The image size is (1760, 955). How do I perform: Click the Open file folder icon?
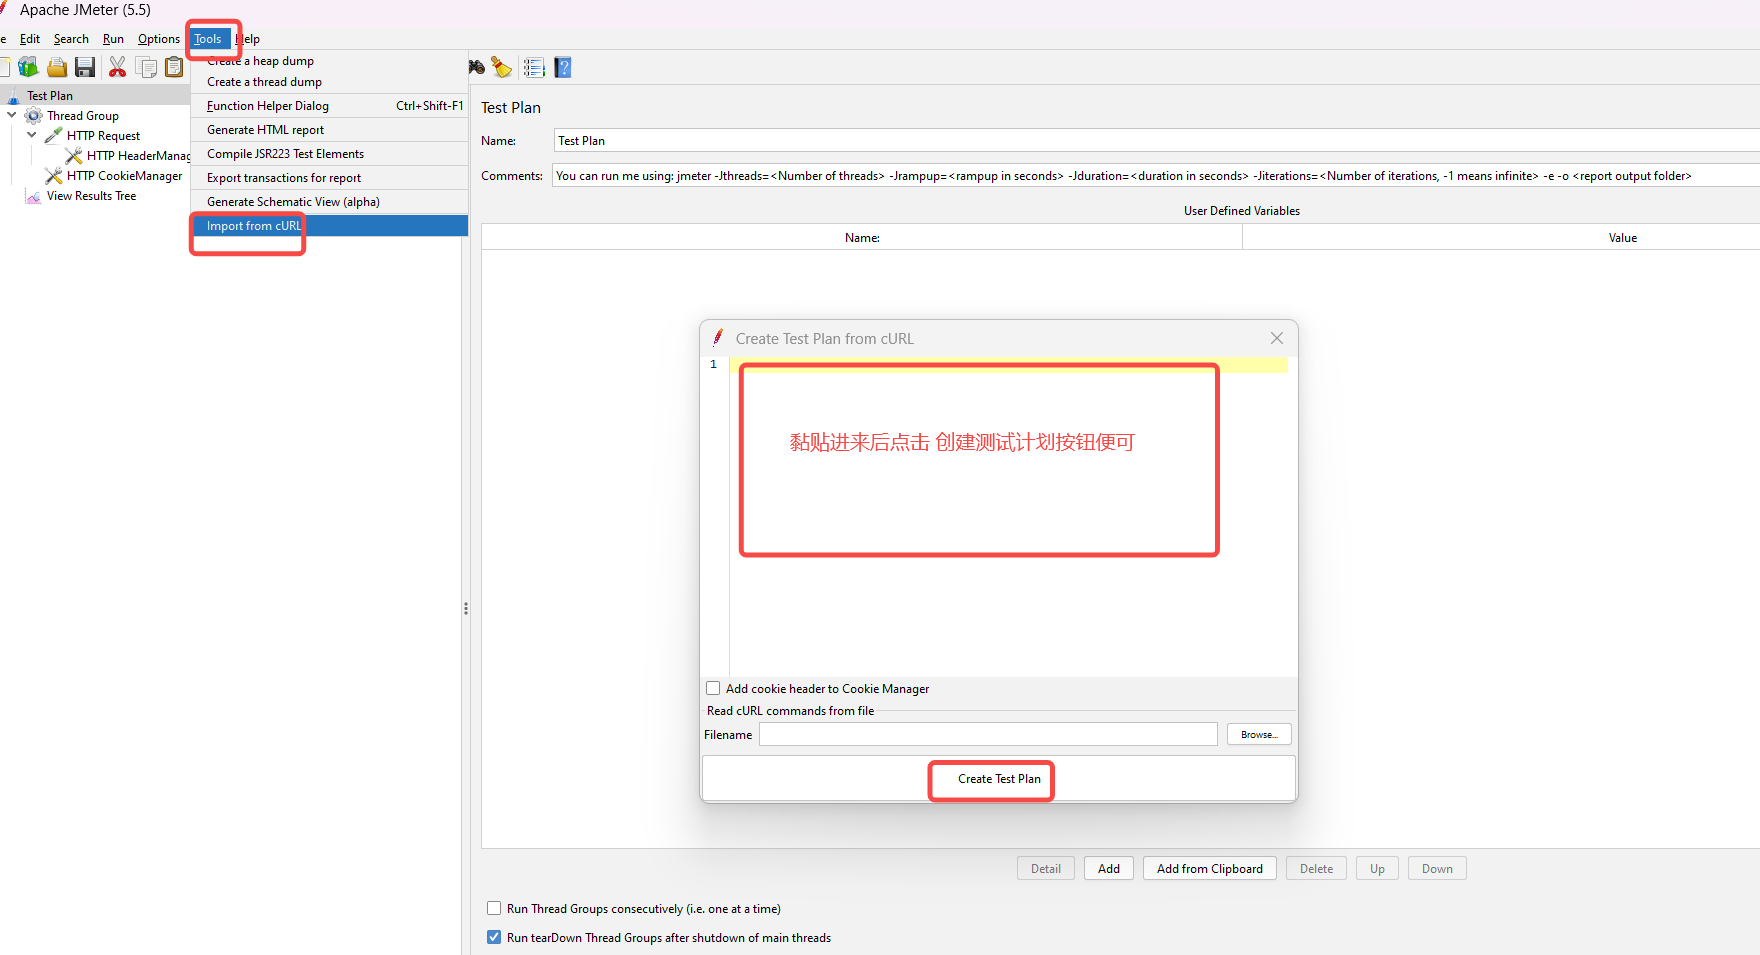click(x=57, y=67)
